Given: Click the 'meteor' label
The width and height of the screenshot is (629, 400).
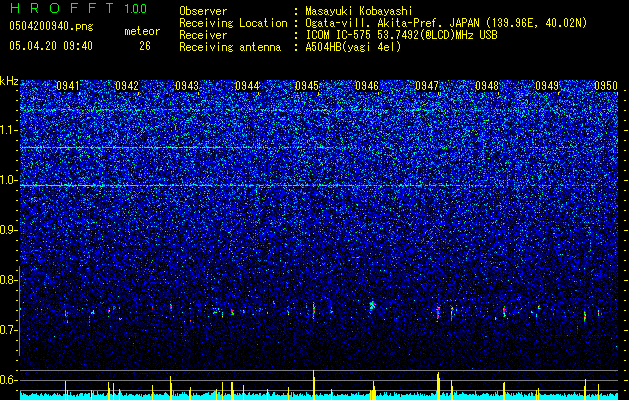Looking at the screenshot, I should pos(142,31).
